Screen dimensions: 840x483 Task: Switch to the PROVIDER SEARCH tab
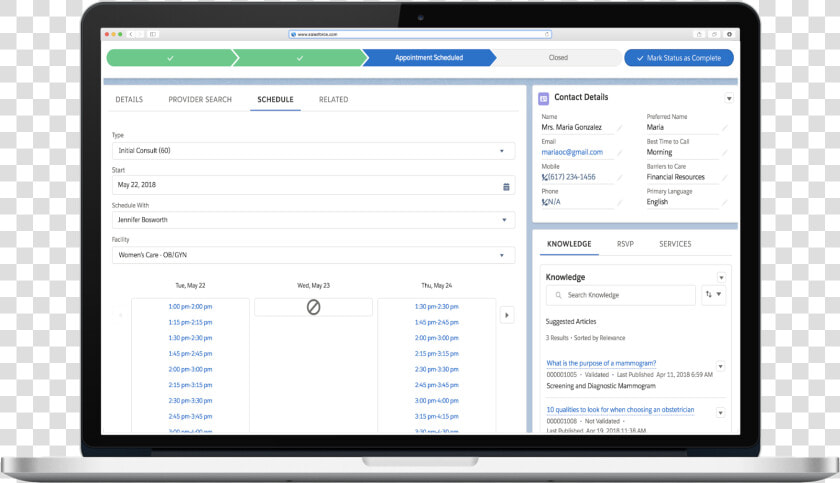[x=200, y=100]
